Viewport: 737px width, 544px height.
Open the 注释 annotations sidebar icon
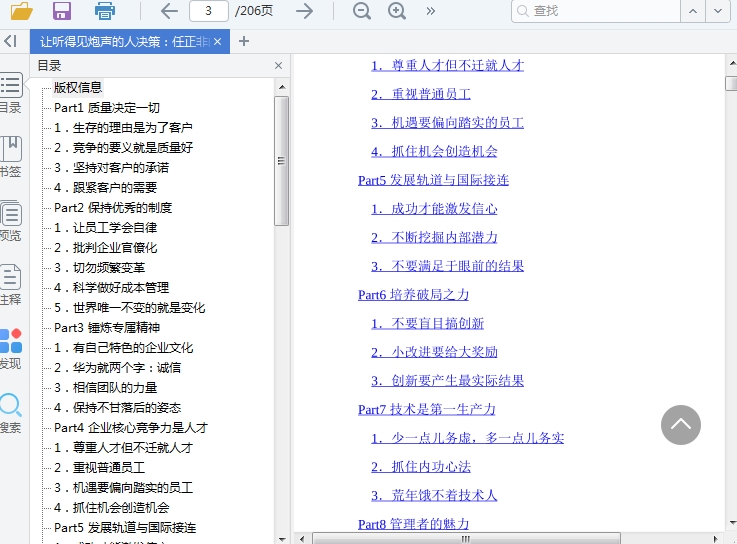point(10,285)
